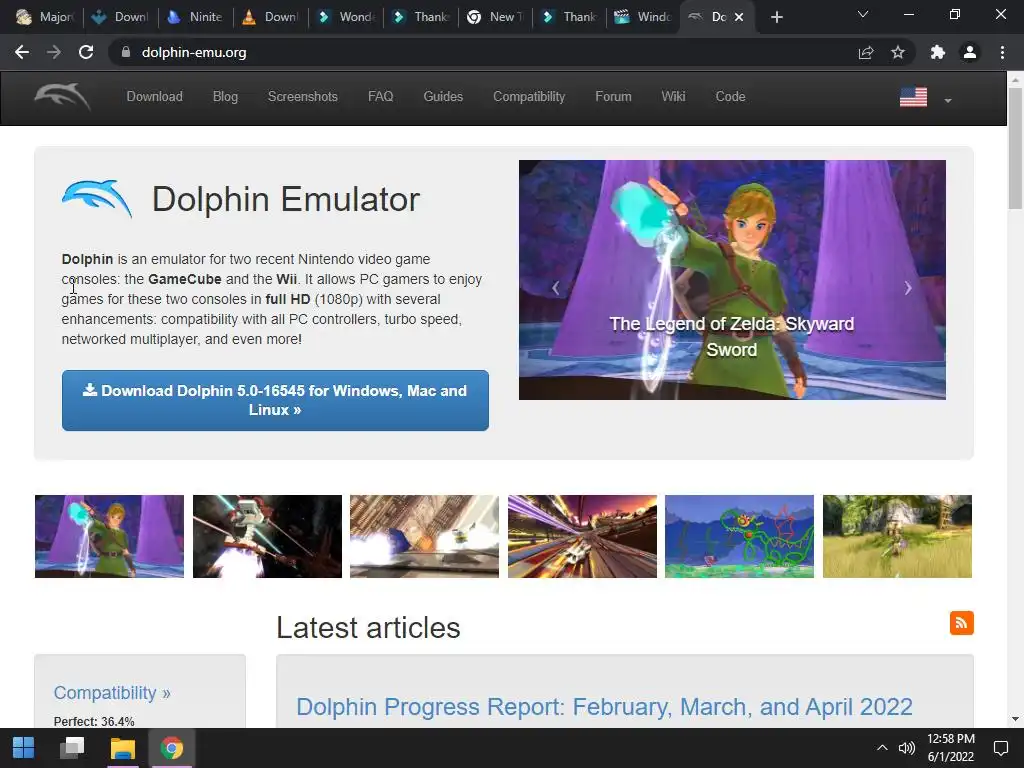
Task: Open the Windows Start menu
Action: pyautogui.click(x=24, y=748)
